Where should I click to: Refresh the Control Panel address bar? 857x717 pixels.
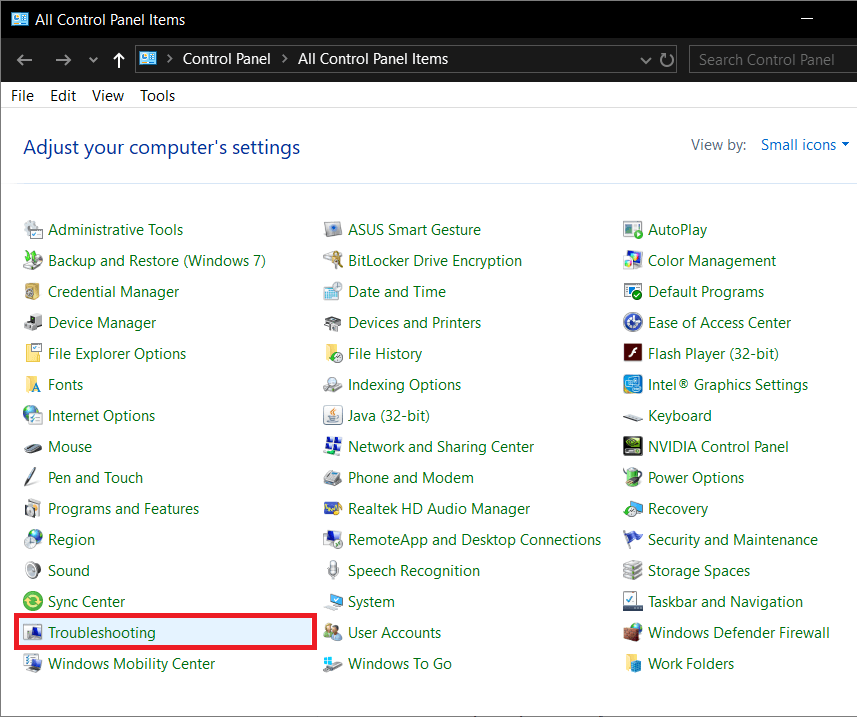[667, 60]
